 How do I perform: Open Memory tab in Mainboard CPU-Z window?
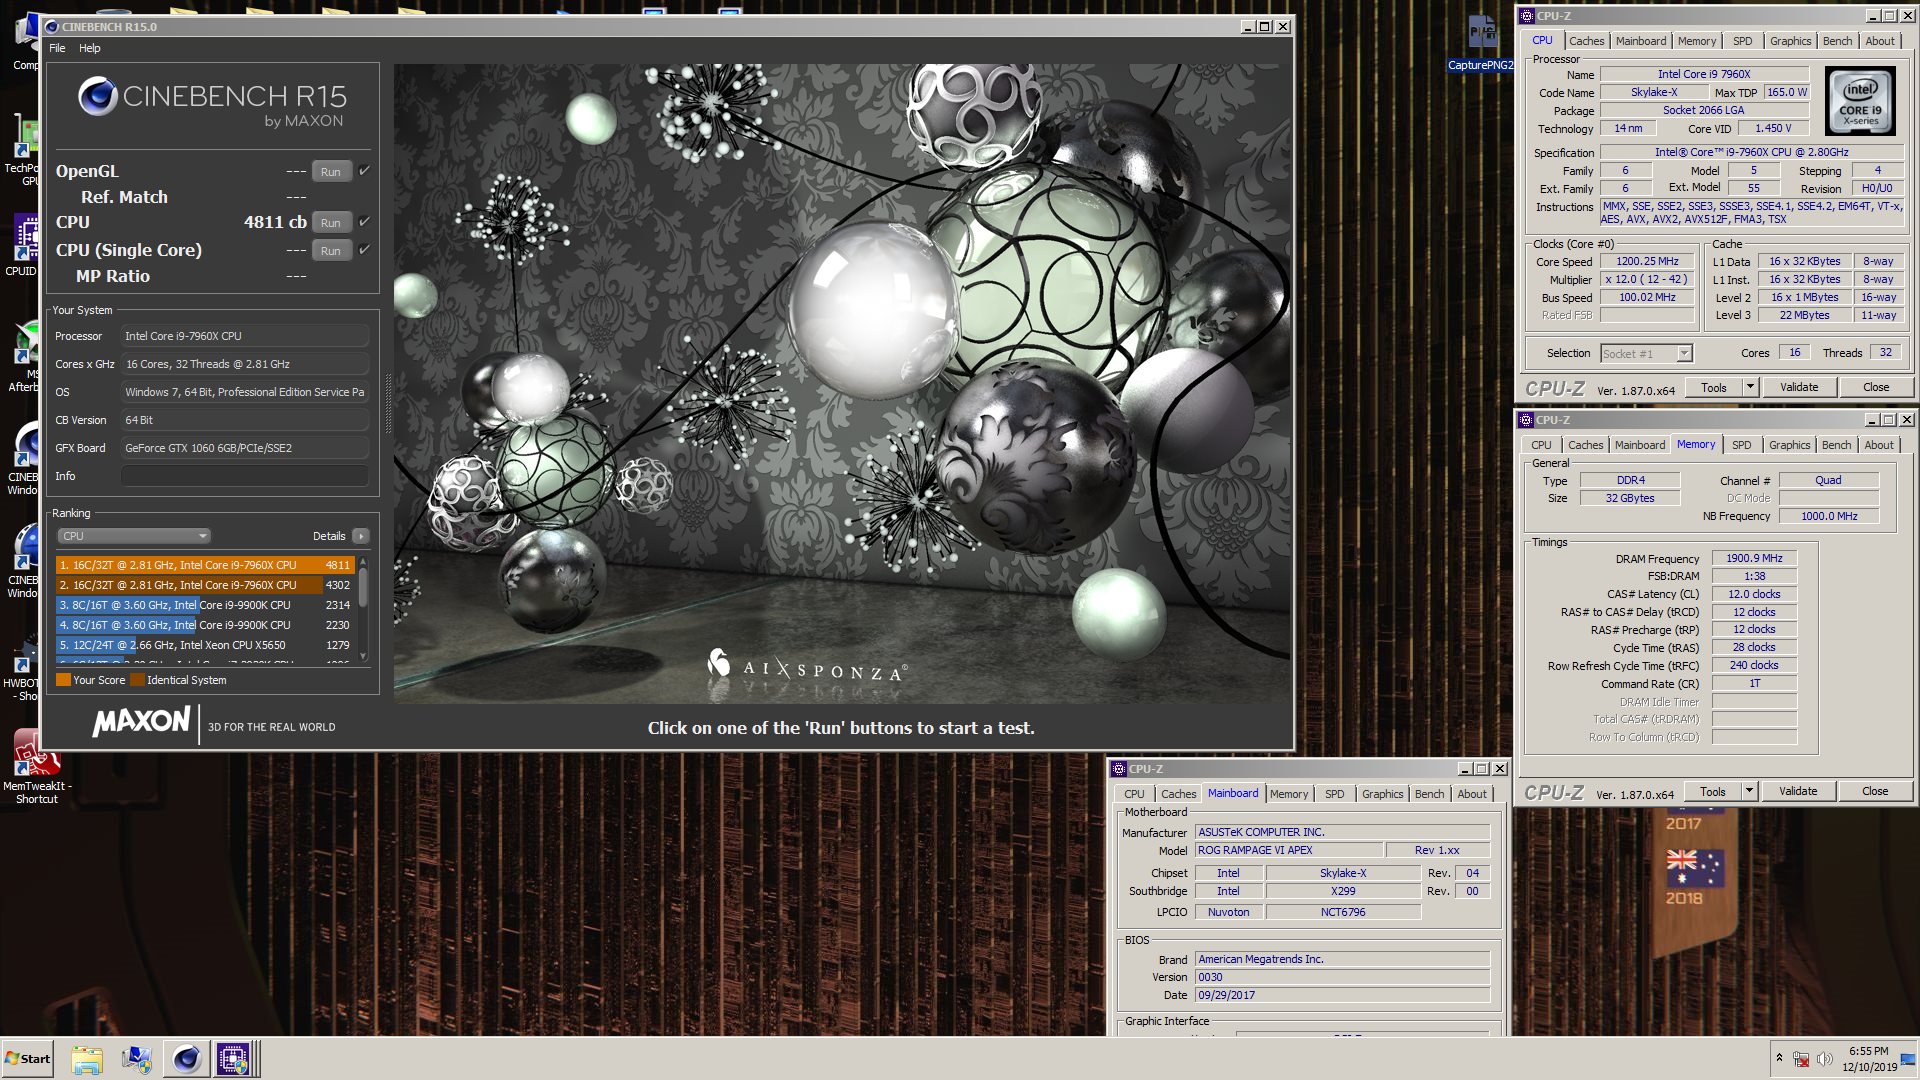click(x=1289, y=794)
